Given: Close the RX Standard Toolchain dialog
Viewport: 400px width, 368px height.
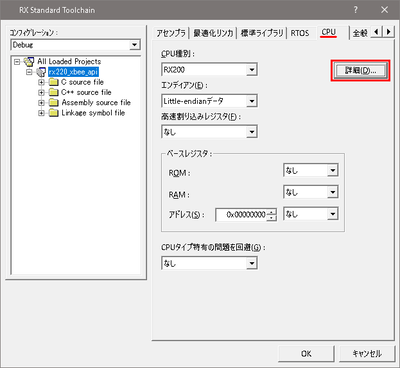Looking at the screenshot, I should [x=384, y=10].
